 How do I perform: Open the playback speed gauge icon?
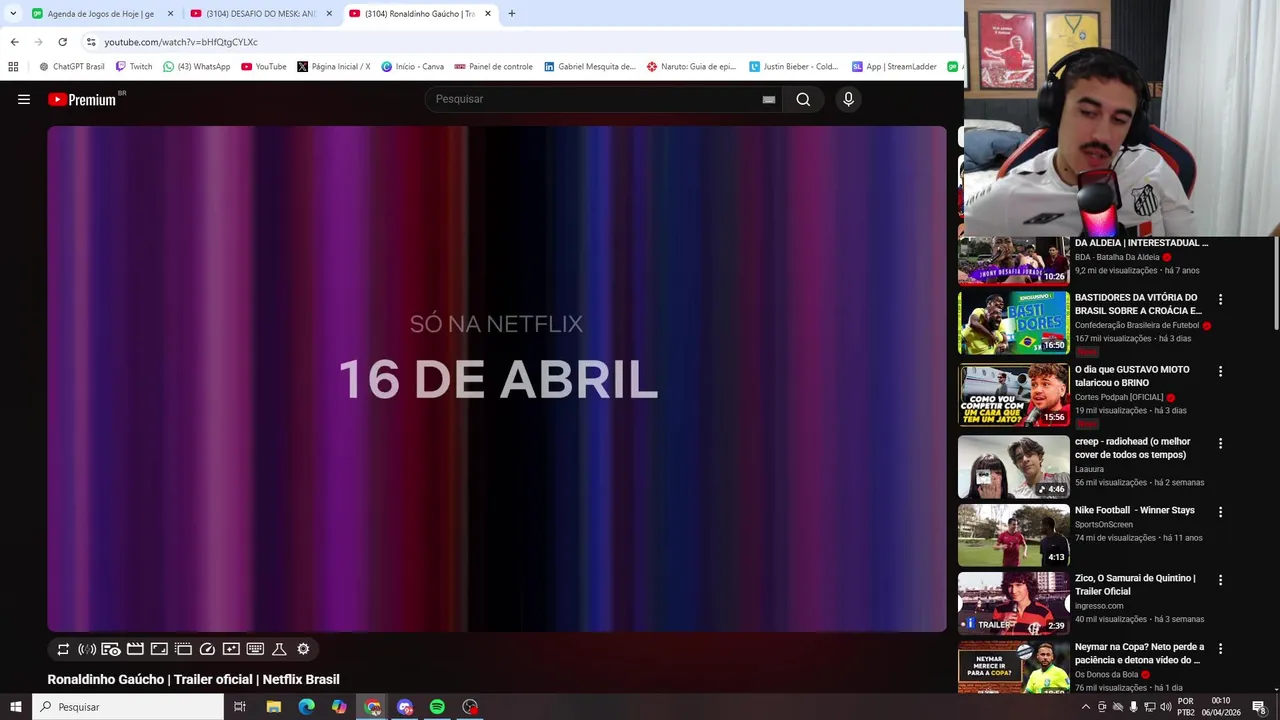(207, 649)
